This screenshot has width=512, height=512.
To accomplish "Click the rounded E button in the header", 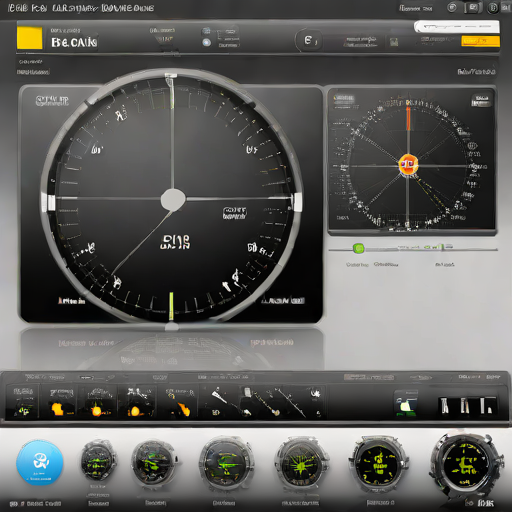I will 309,41.
